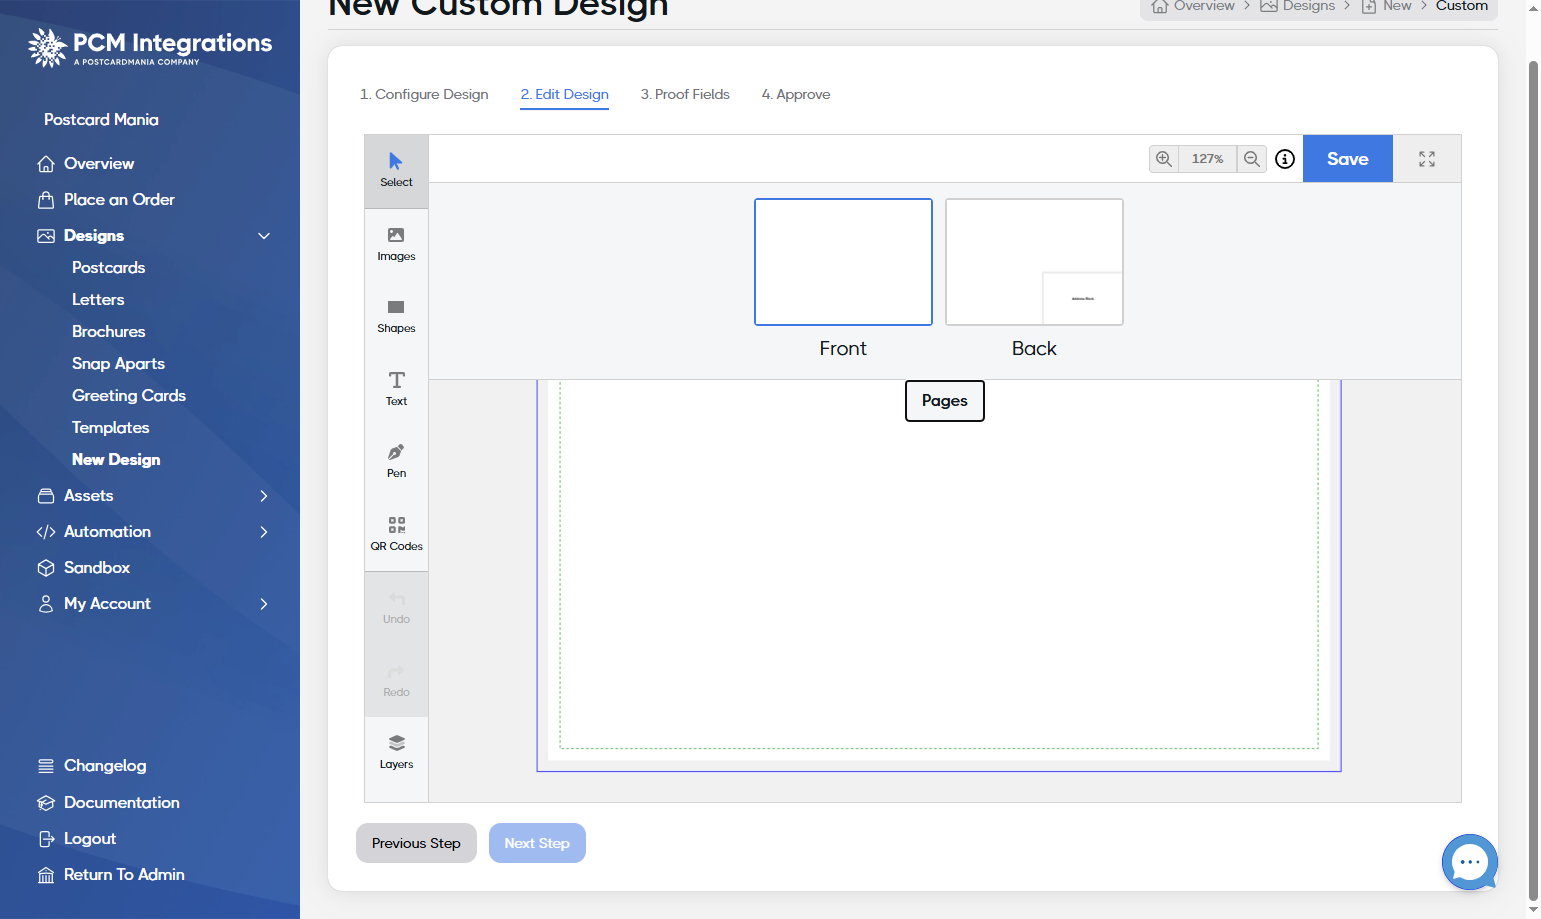The width and height of the screenshot is (1541, 919).
Task: Click the info circle icon
Action: [1285, 159]
